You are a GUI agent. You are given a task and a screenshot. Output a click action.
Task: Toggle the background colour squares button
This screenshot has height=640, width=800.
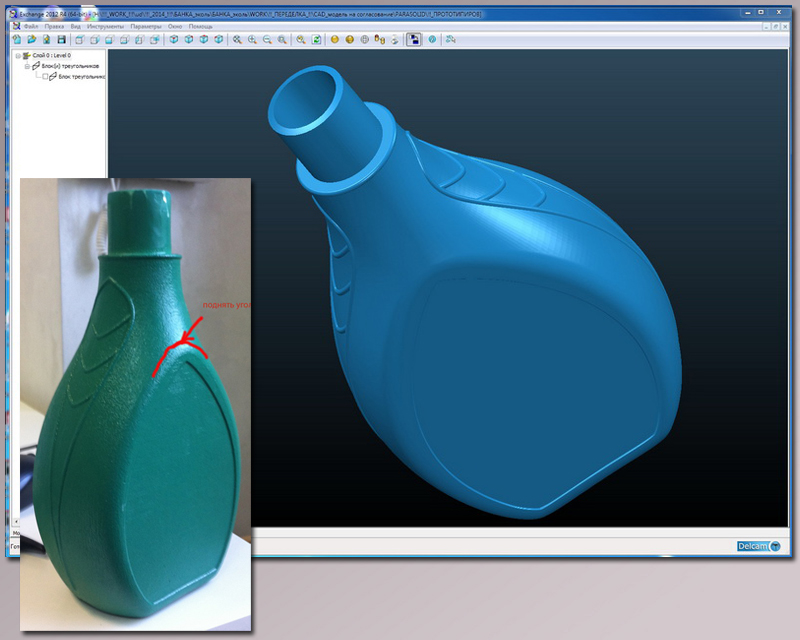coord(414,39)
